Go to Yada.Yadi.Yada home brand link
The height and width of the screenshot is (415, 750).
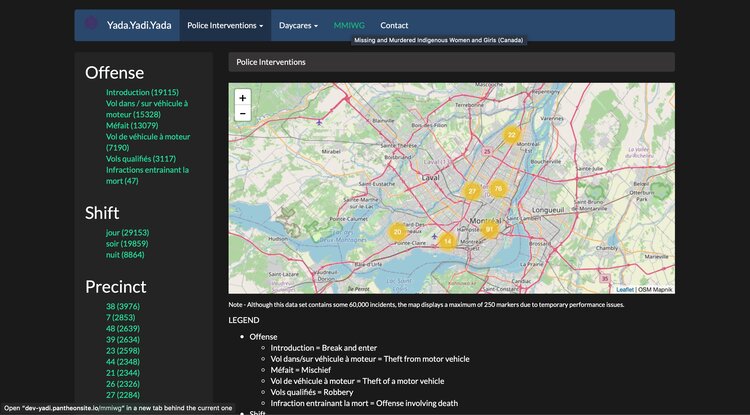coord(139,25)
